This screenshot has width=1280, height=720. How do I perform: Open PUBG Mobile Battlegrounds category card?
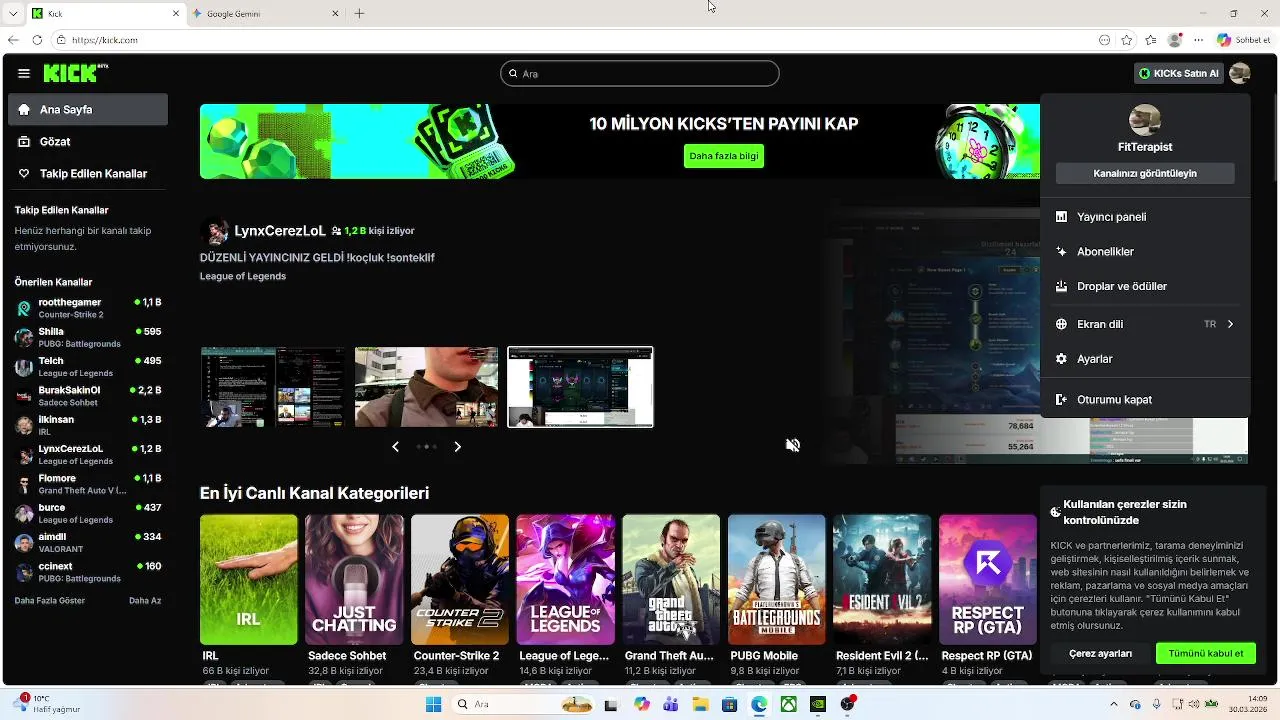click(777, 580)
